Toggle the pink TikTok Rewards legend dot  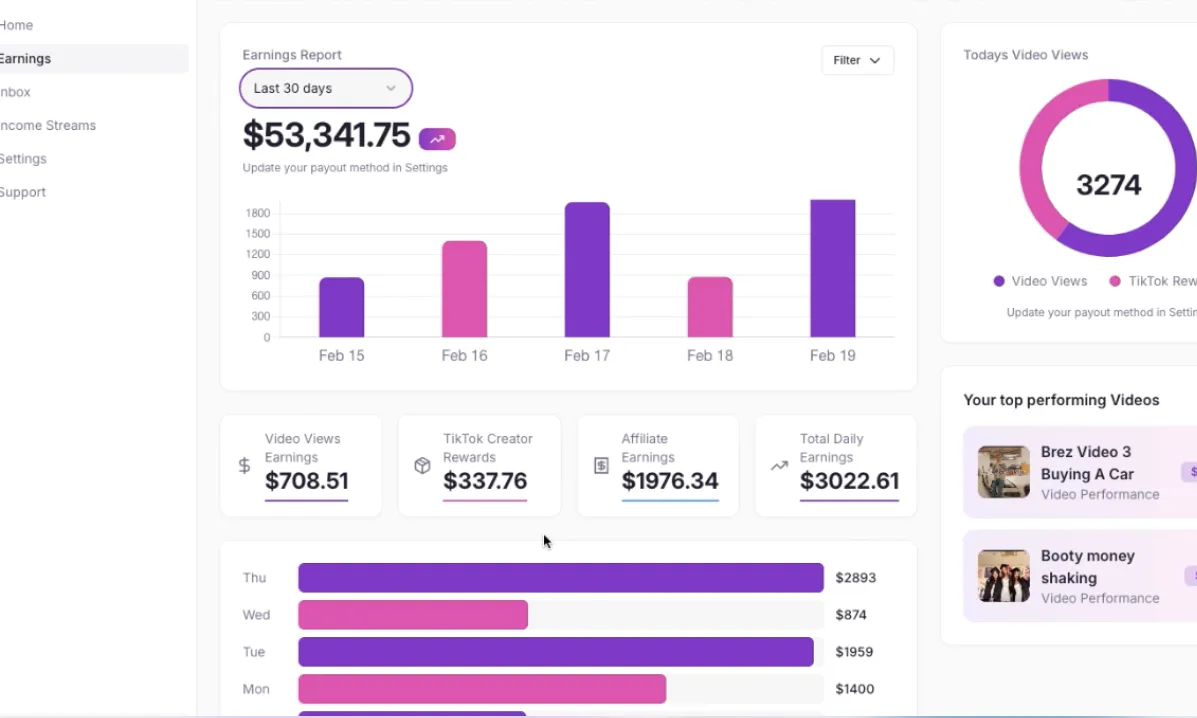[x=1115, y=282]
